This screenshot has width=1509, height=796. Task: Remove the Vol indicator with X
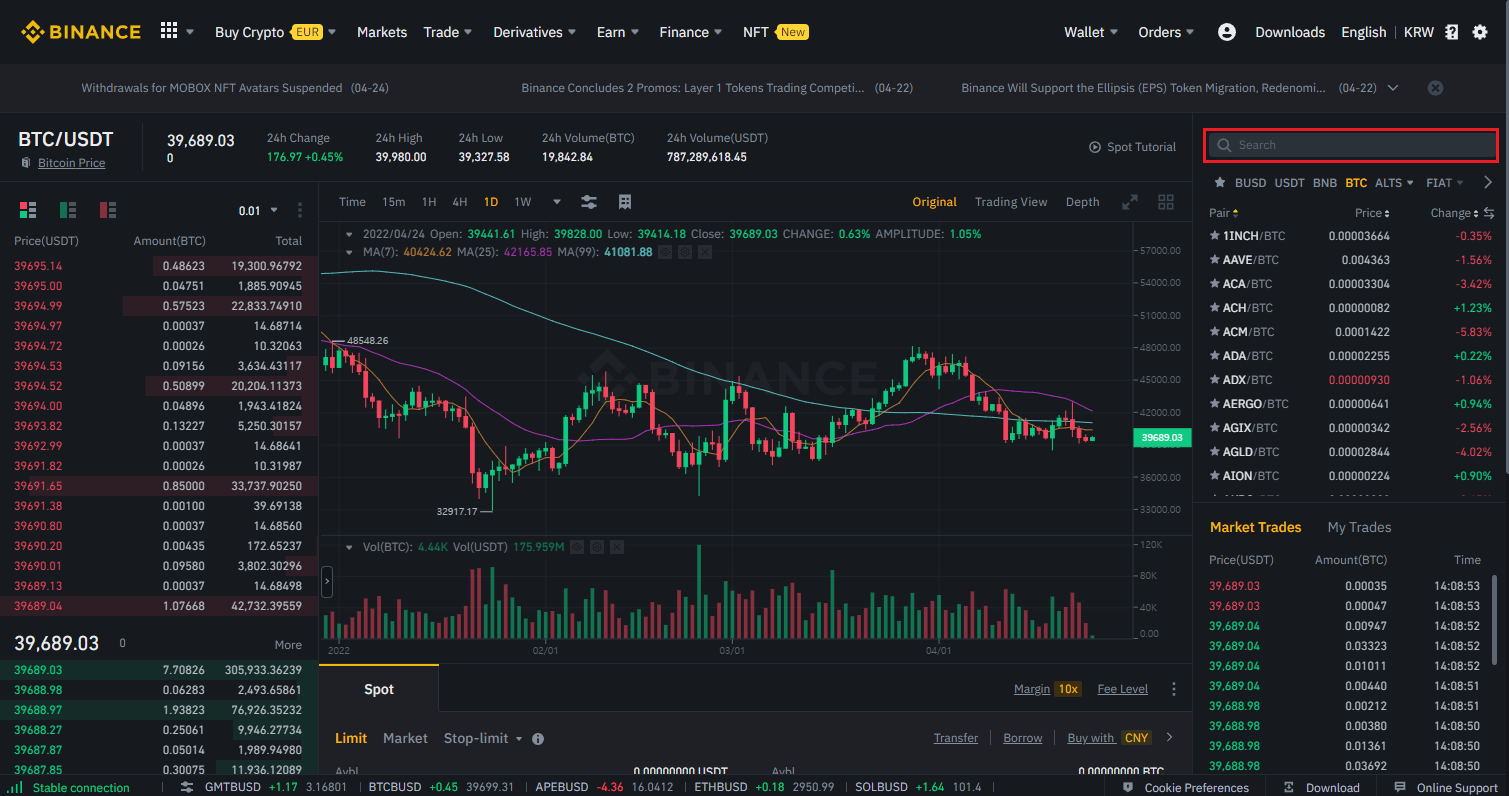pos(616,547)
